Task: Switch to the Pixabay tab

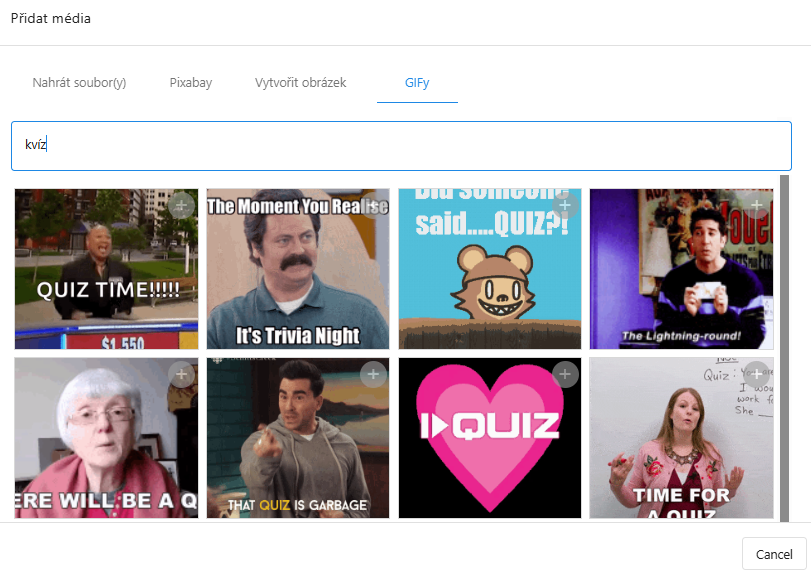Action: pyautogui.click(x=191, y=83)
